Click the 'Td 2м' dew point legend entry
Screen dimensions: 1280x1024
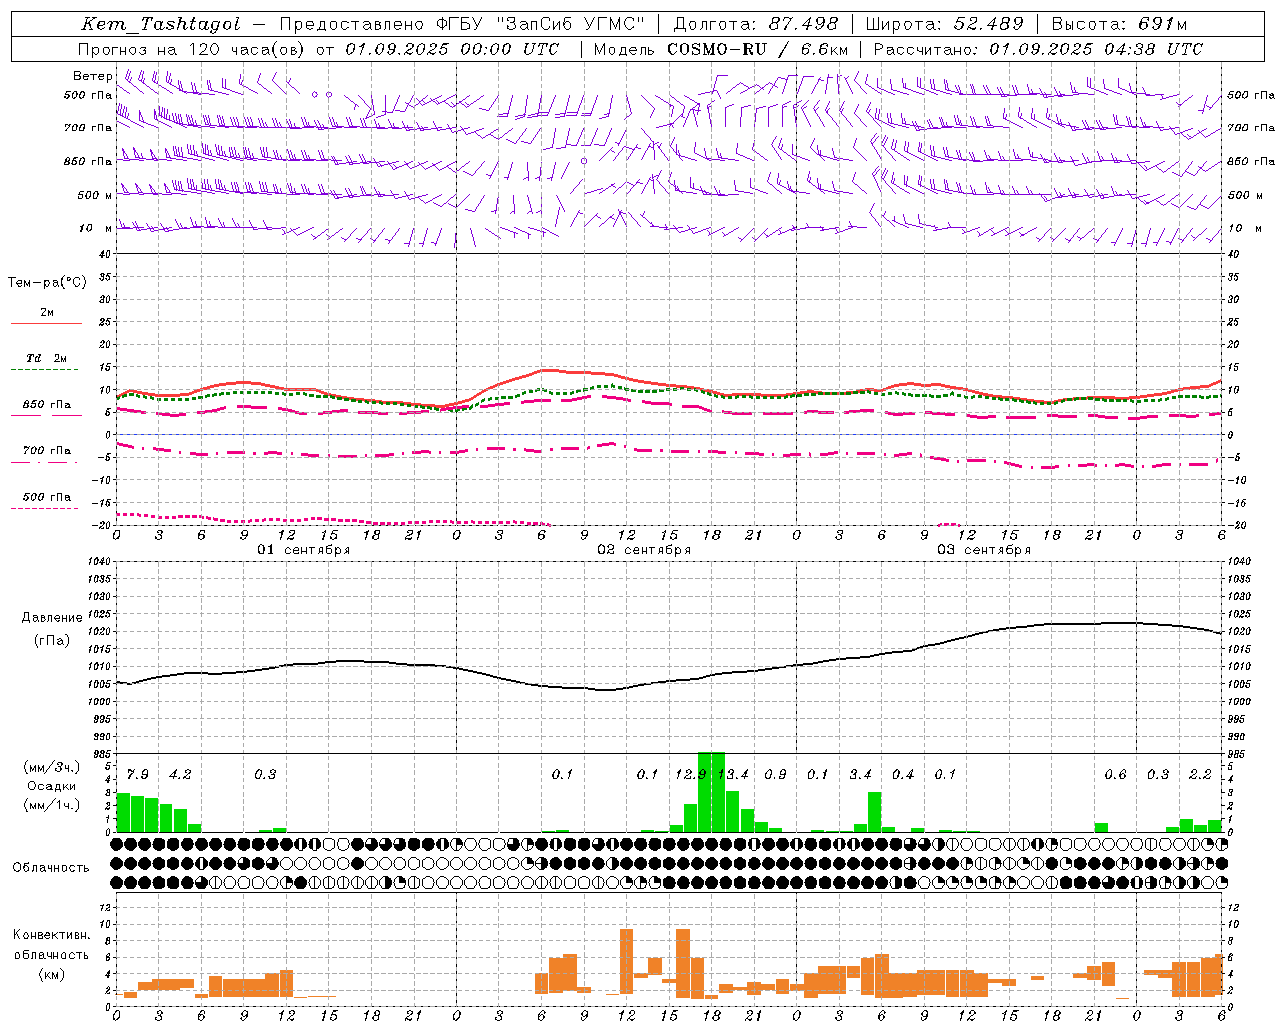click(46, 358)
